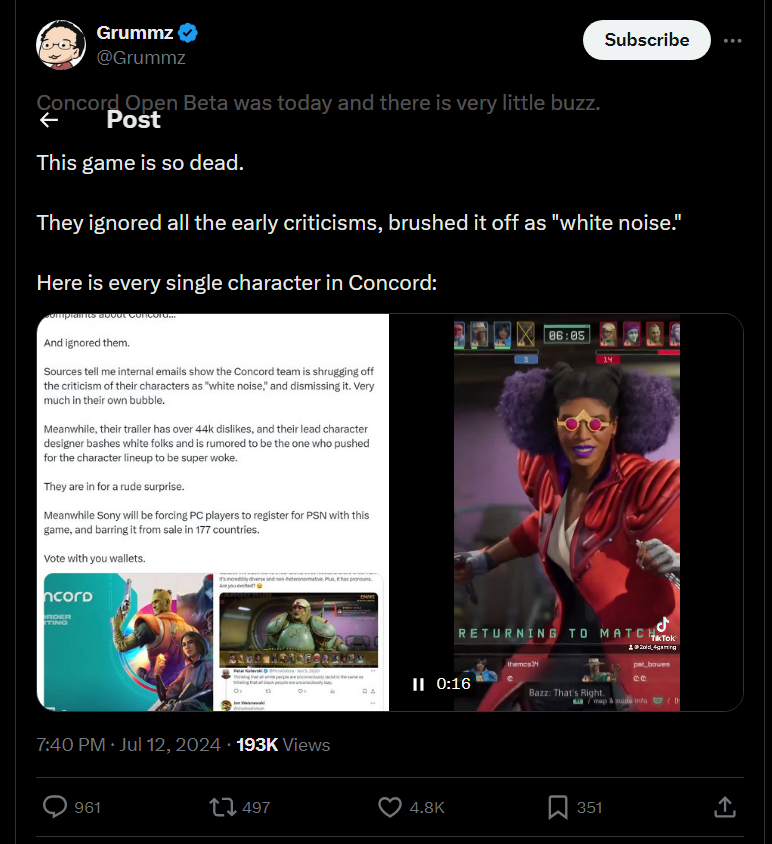Open the three-dot more options menu
772x844 pixels.
732,40
